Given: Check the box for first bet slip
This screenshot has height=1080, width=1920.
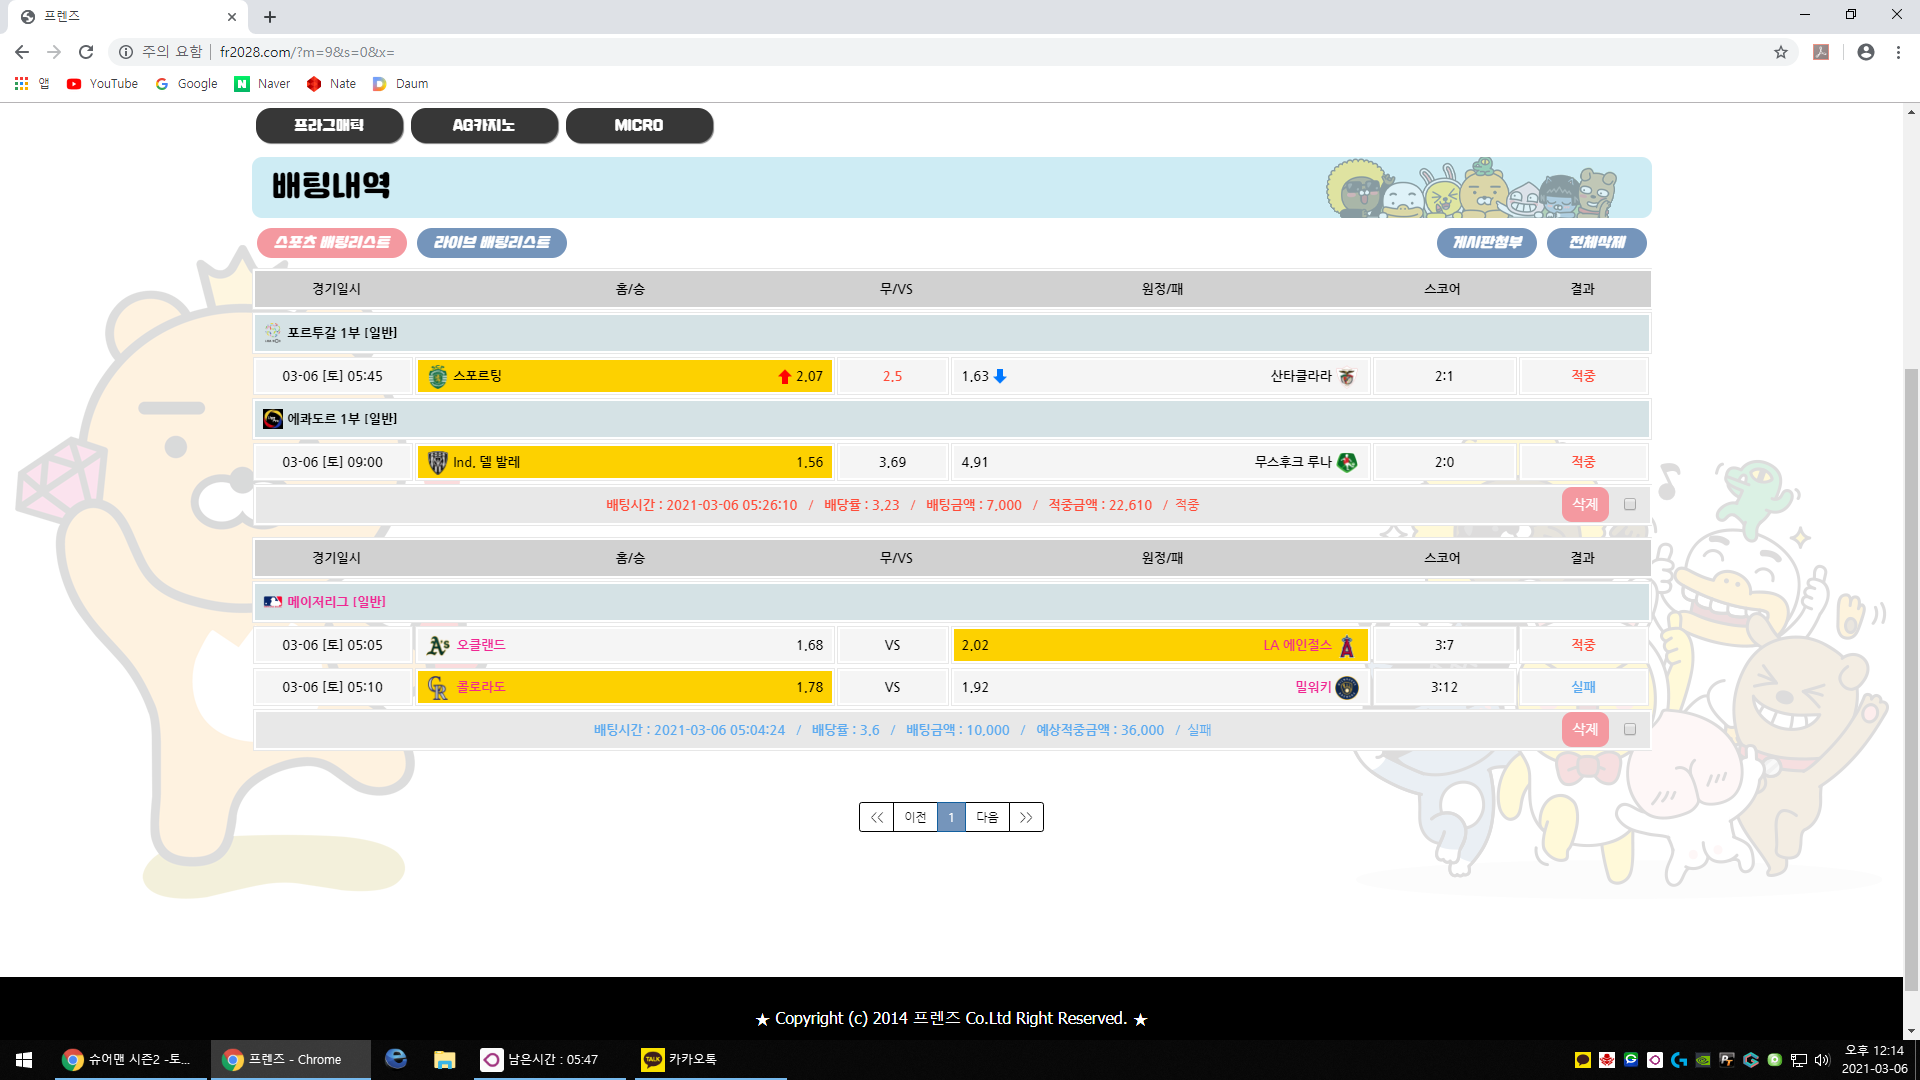Looking at the screenshot, I should 1630,505.
